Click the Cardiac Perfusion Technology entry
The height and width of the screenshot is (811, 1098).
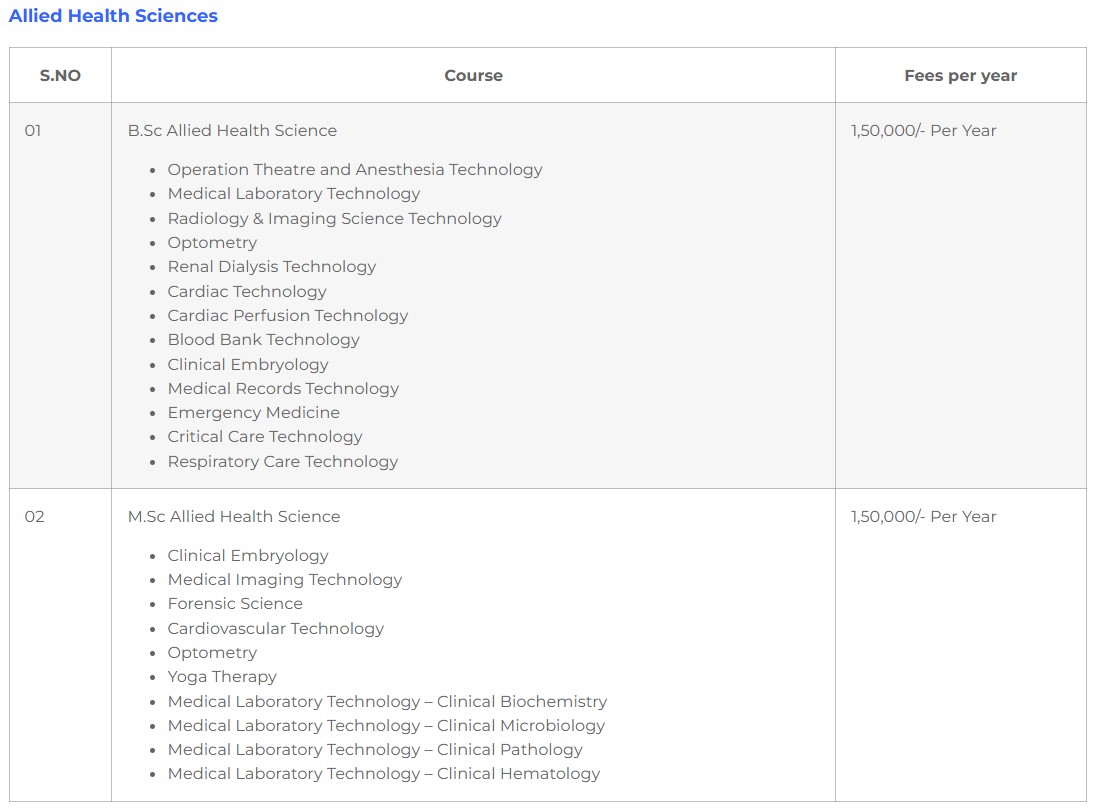point(288,315)
